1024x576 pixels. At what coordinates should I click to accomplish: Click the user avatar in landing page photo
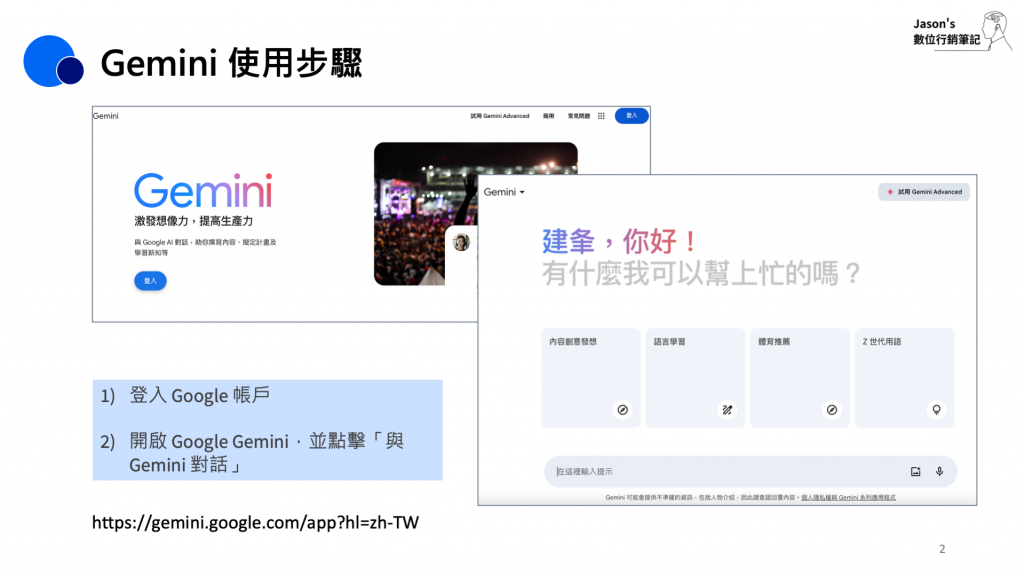[x=461, y=242]
